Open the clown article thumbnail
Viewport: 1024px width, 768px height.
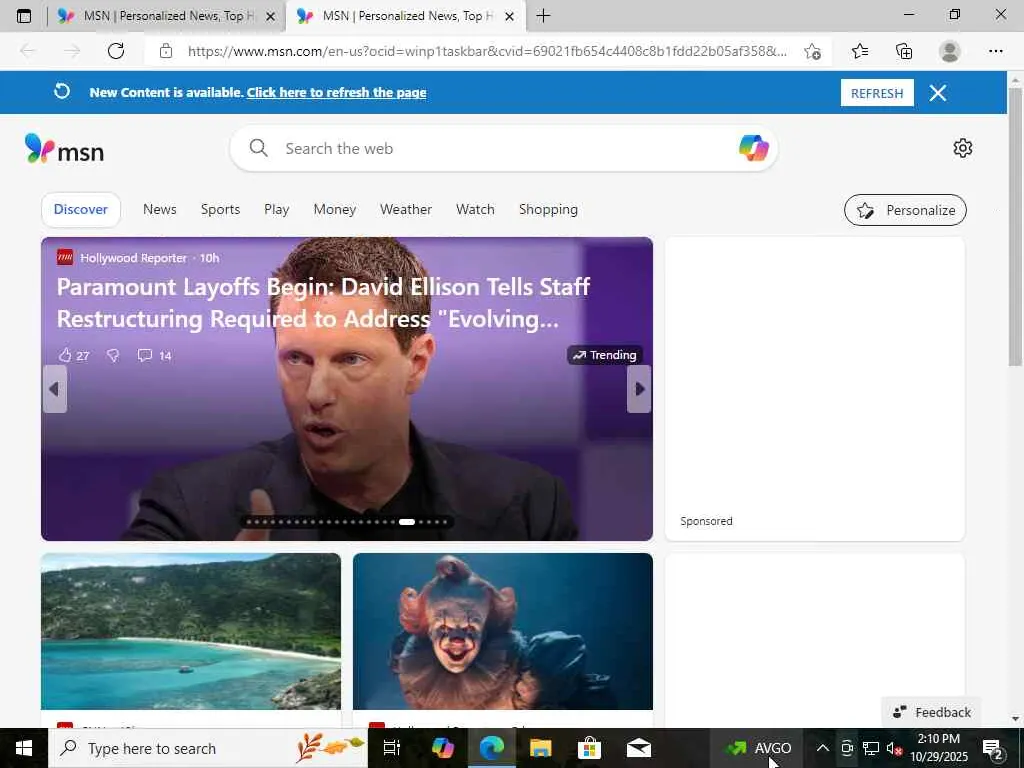point(503,632)
